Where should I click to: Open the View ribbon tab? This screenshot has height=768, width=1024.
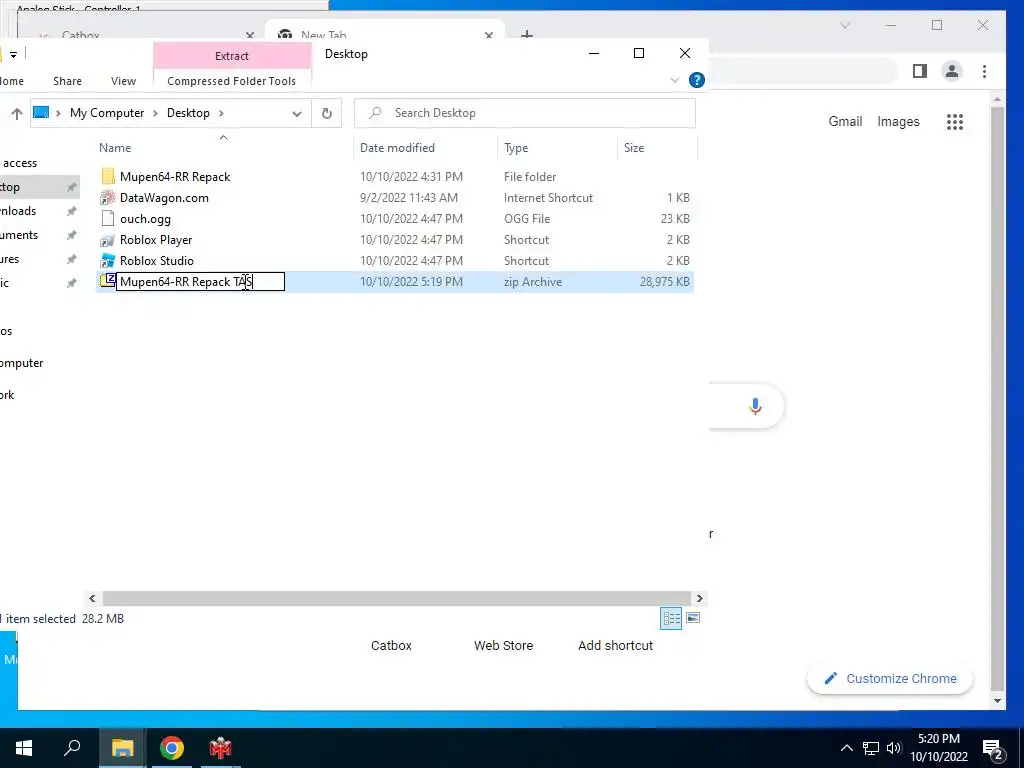123,81
